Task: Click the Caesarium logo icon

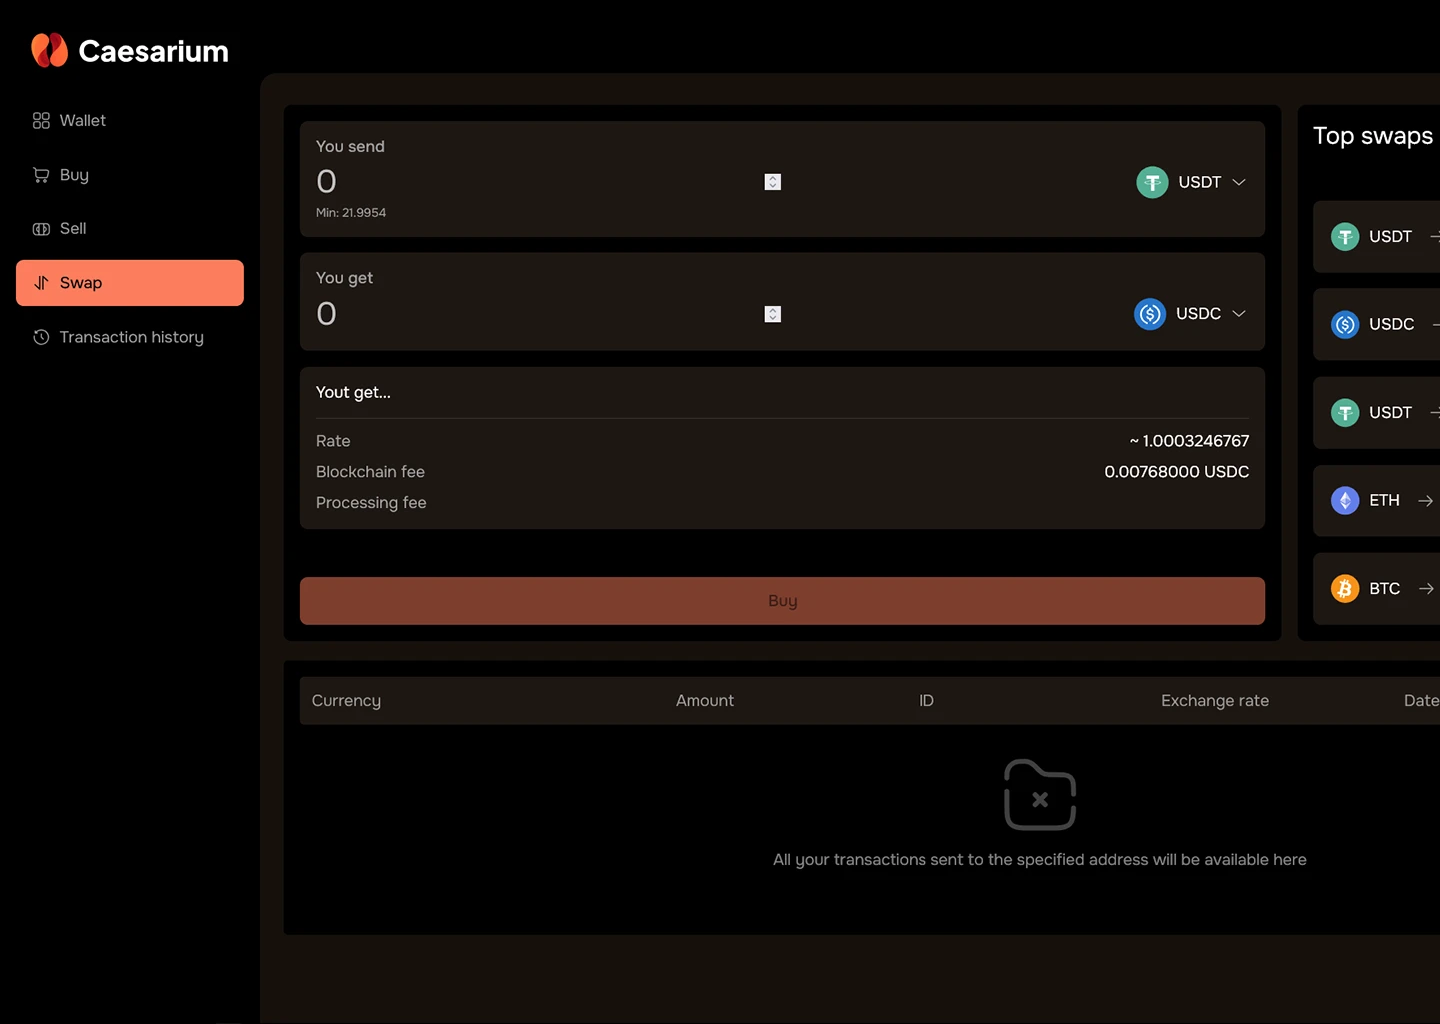Action: (49, 50)
